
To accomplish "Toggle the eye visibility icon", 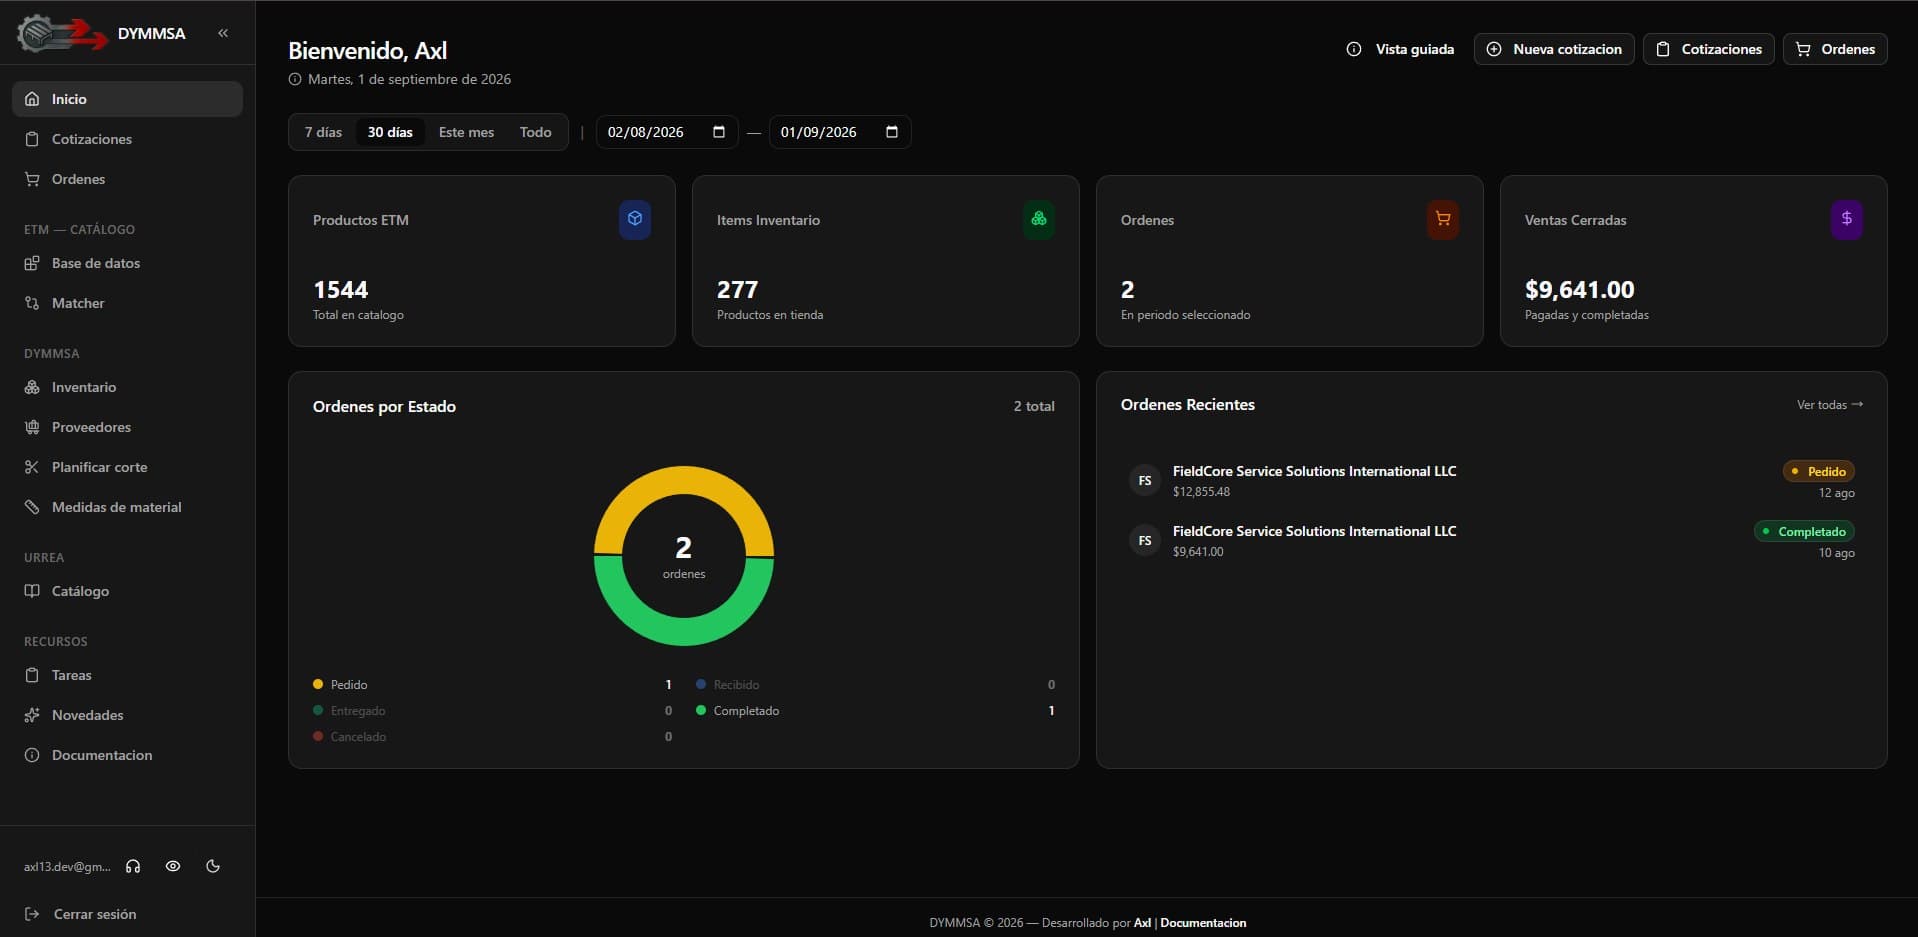I will click(x=173, y=866).
